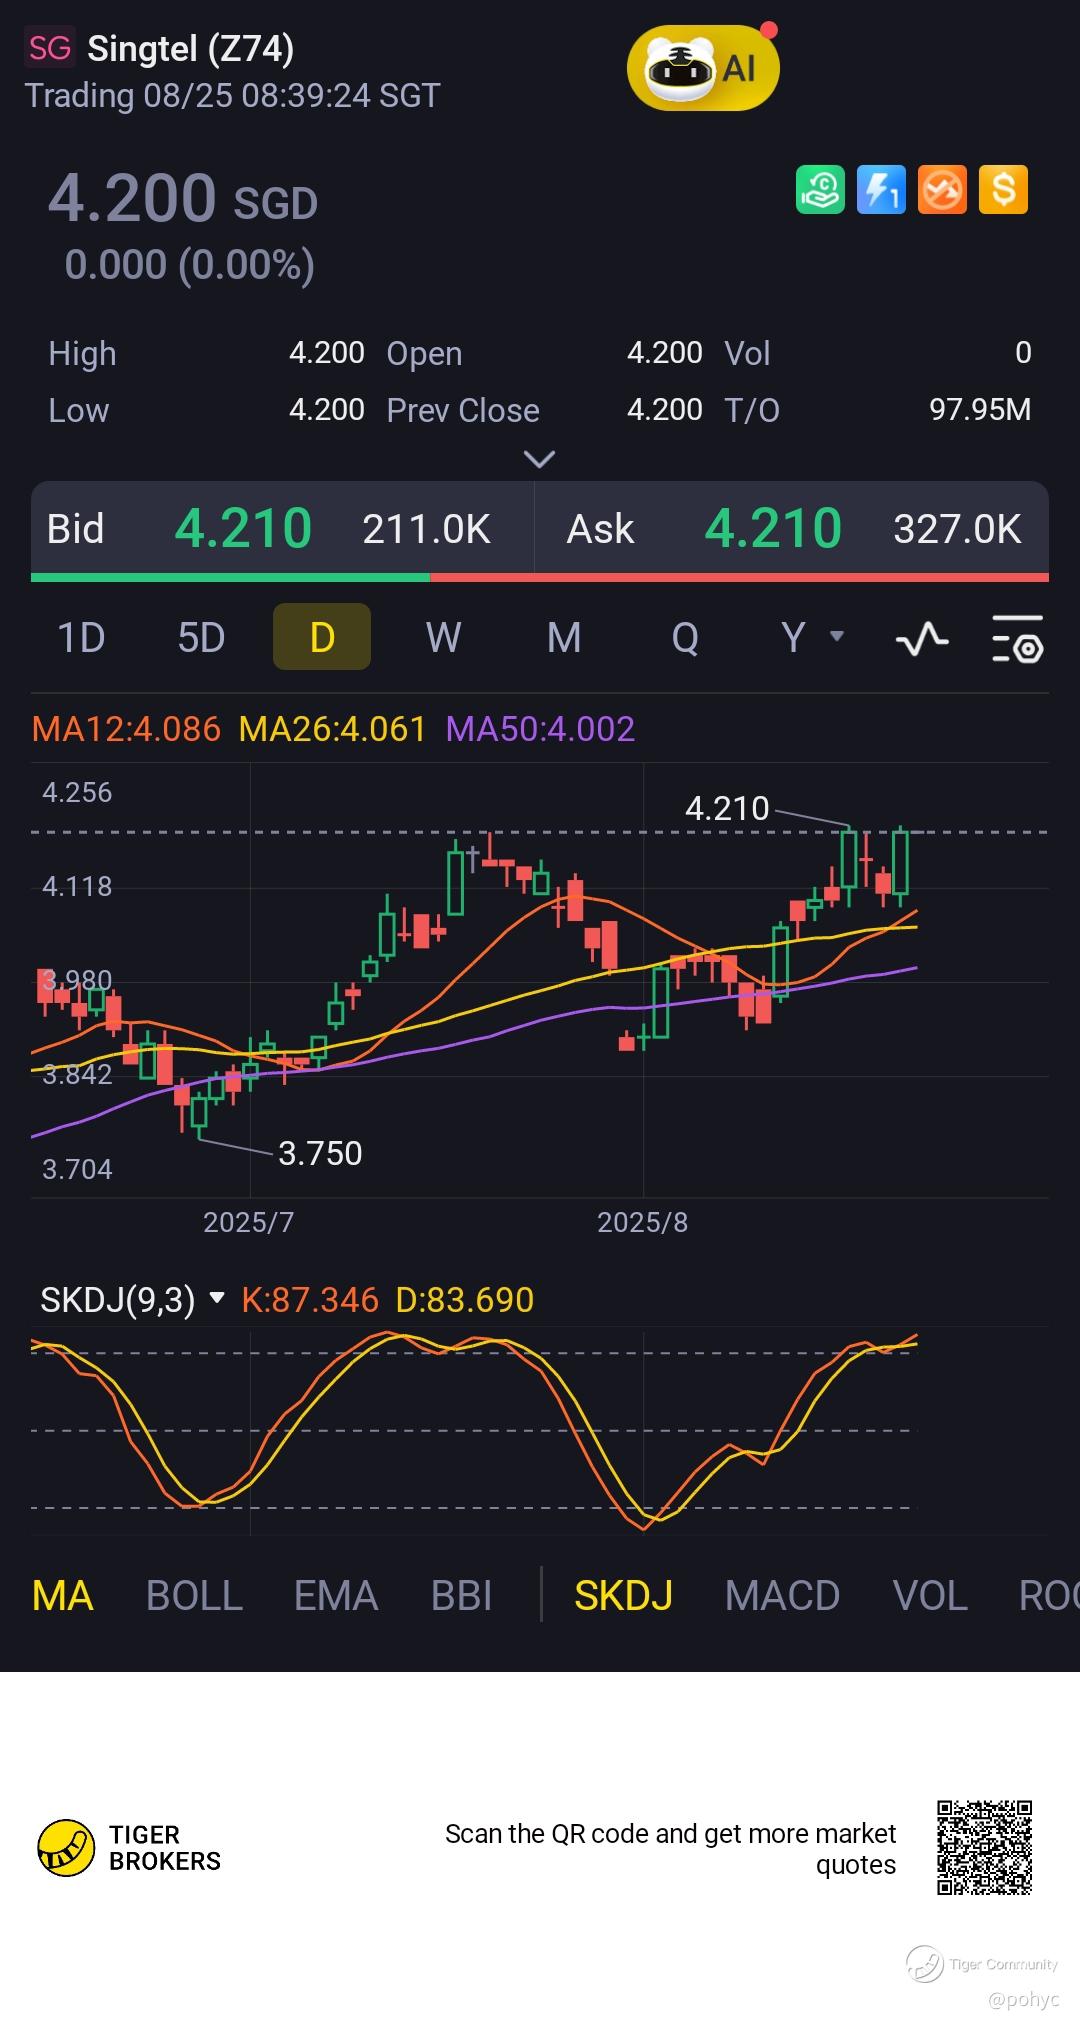The image size is (1080, 2024).
Task: Open chart display settings icon
Action: coord(1017,638)
